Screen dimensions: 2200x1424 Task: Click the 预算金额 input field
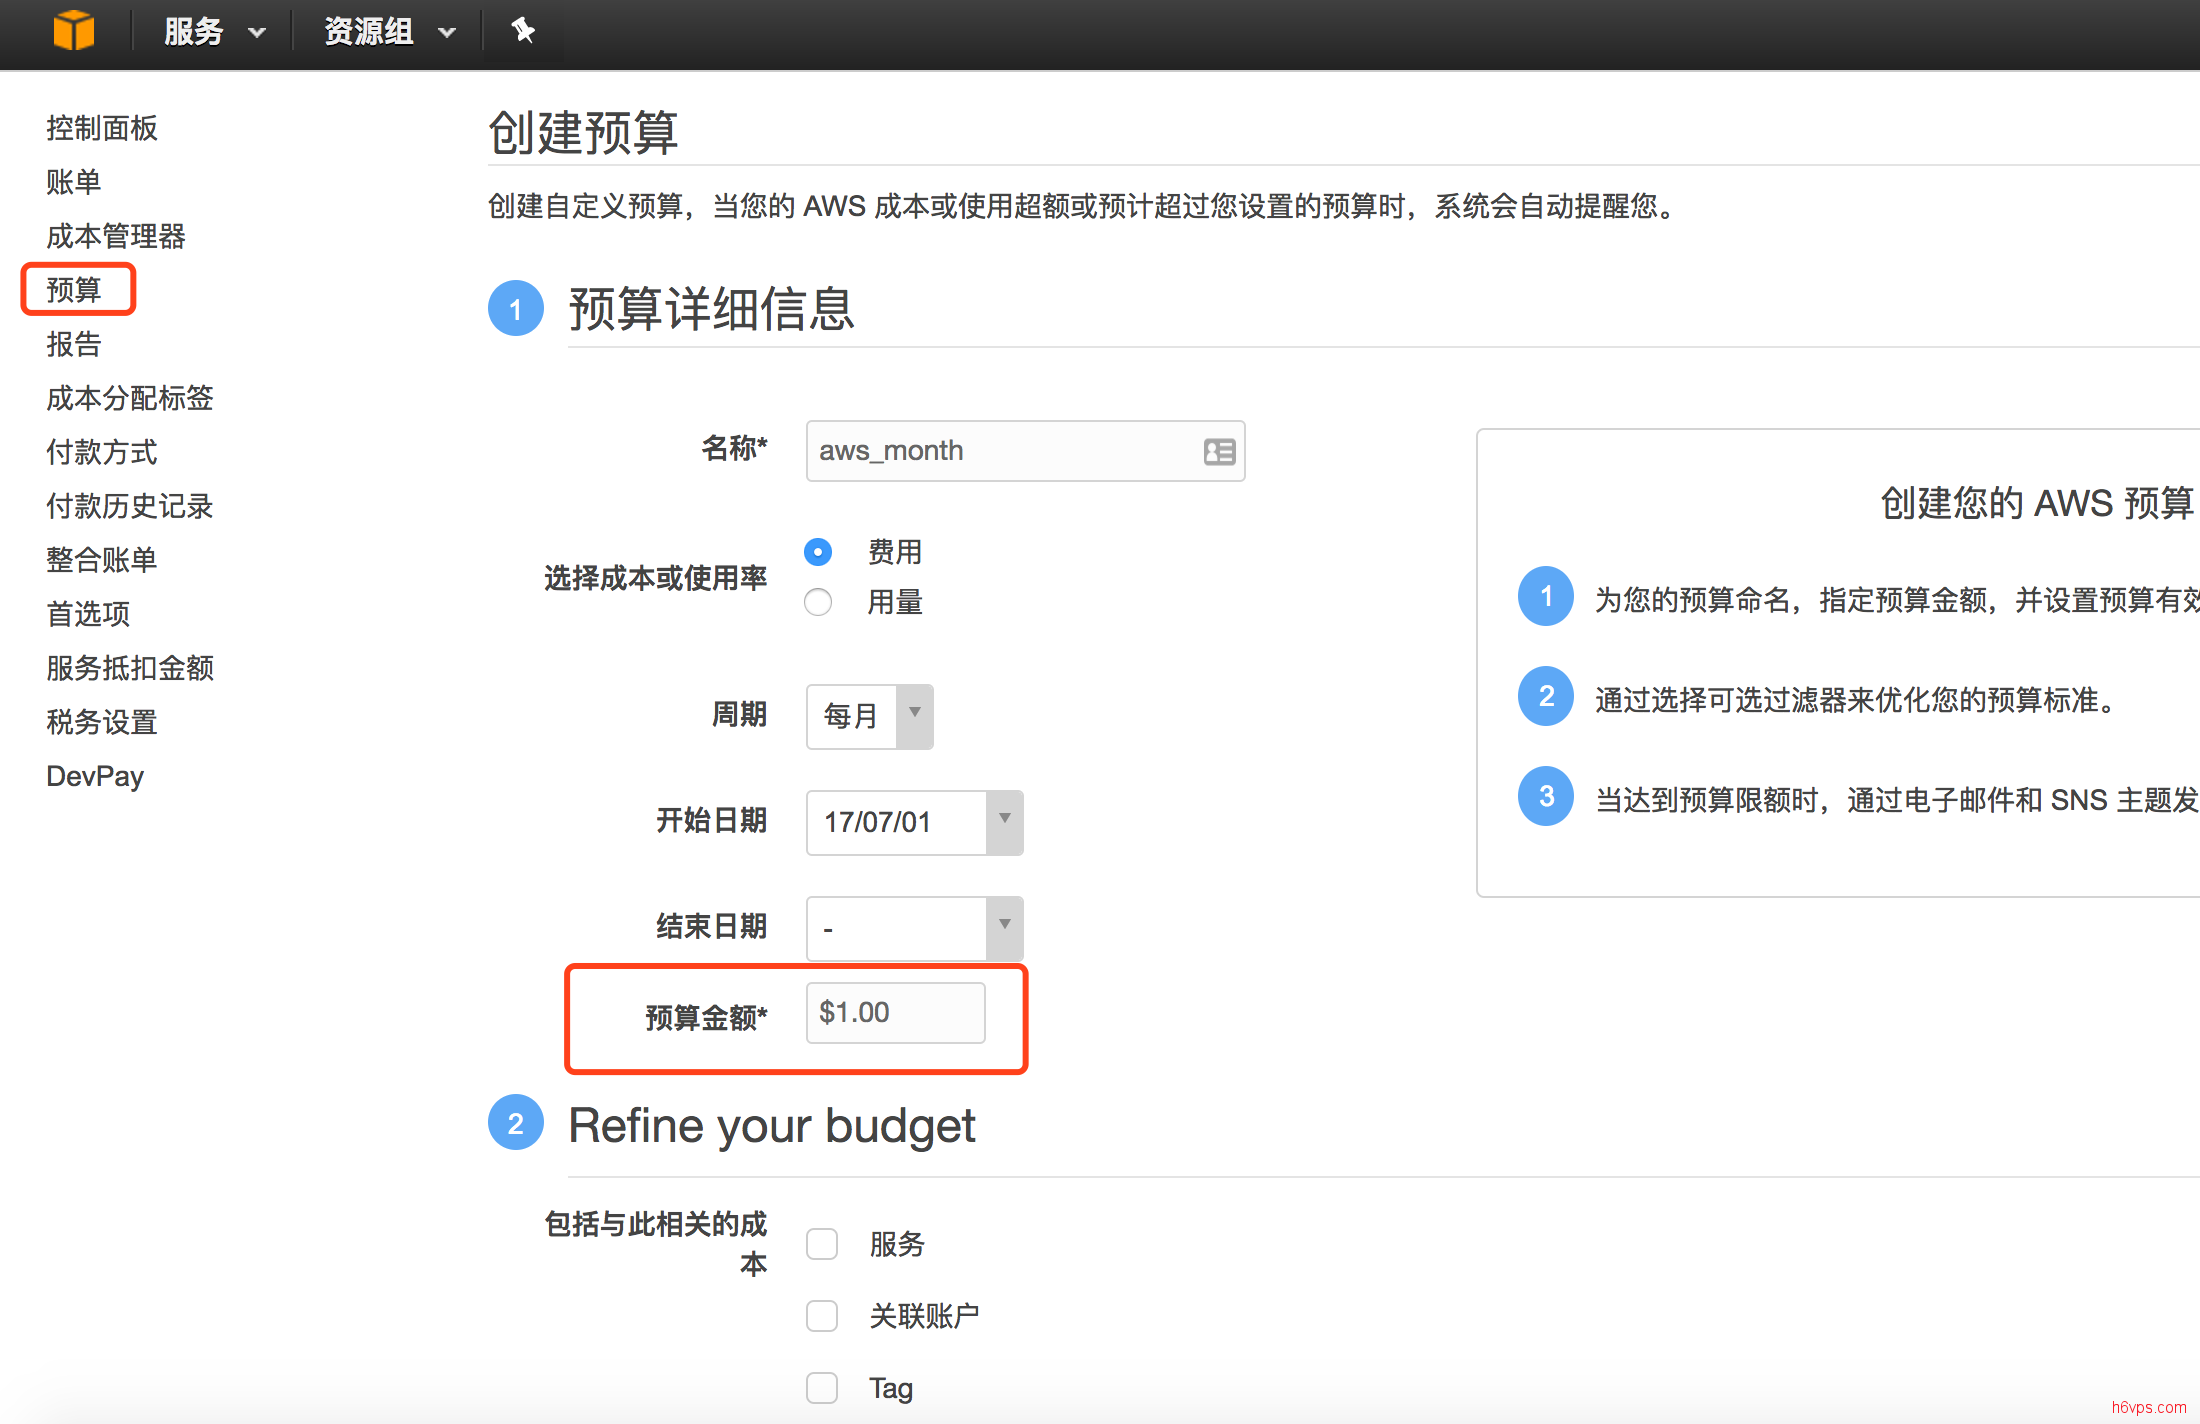(895, 1013)
